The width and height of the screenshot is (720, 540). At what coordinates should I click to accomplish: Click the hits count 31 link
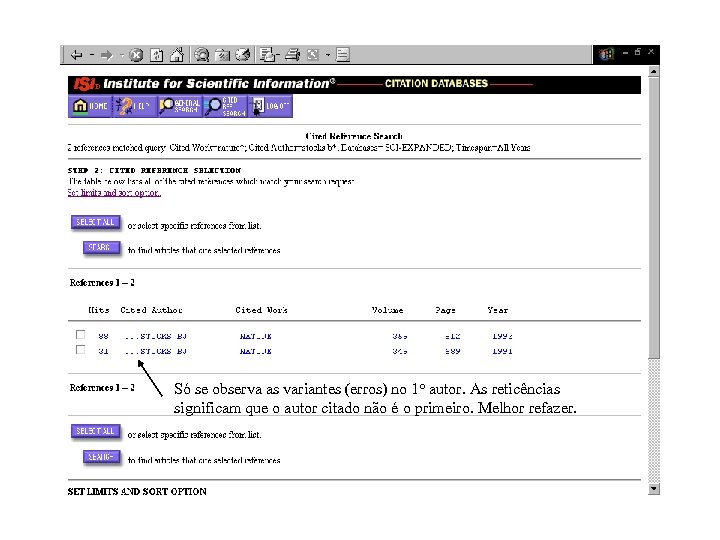[103, 351]
